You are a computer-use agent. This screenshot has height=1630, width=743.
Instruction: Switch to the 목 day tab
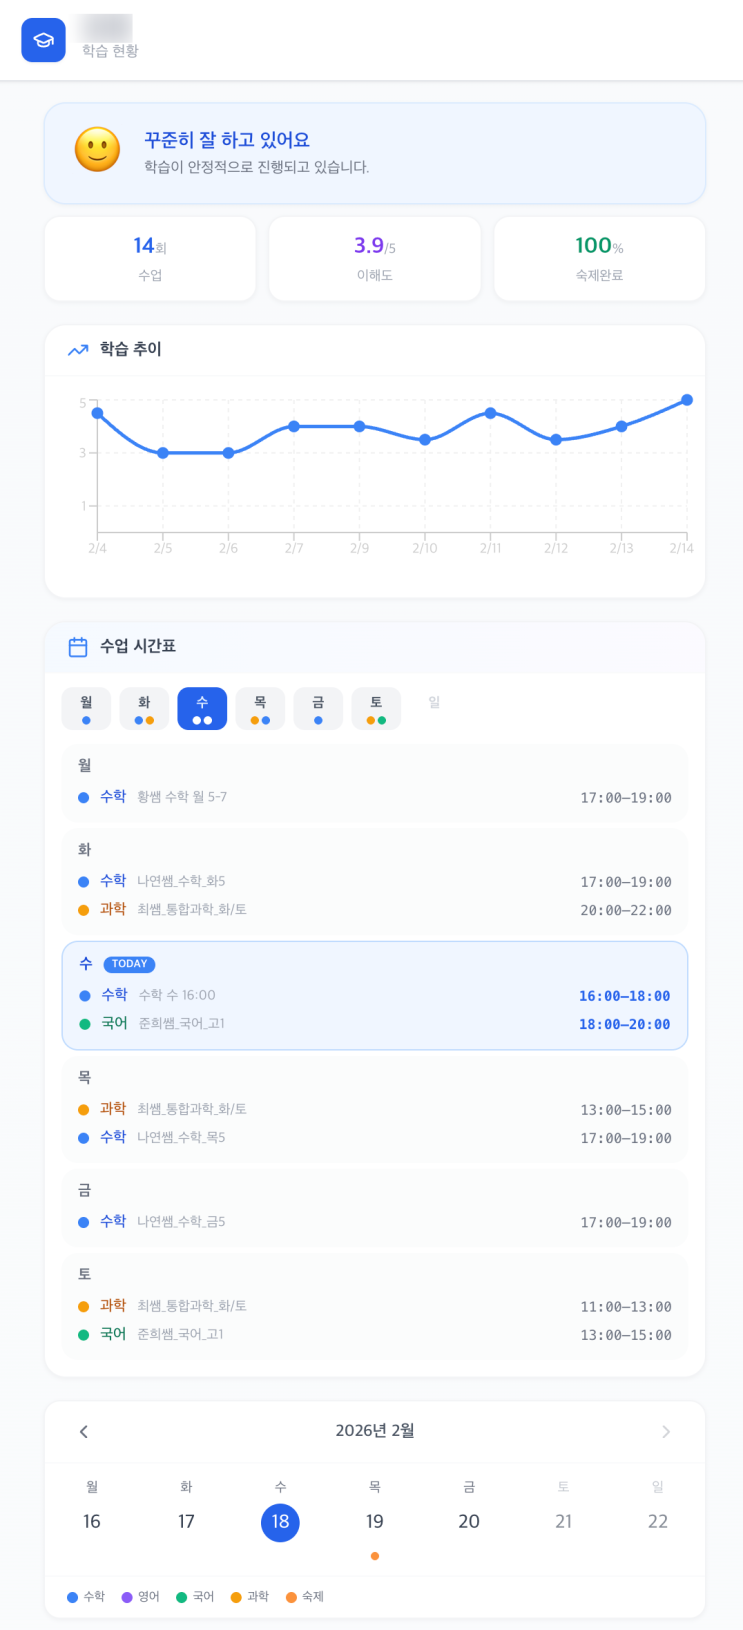pyautogui.click(x=260, y=708)
